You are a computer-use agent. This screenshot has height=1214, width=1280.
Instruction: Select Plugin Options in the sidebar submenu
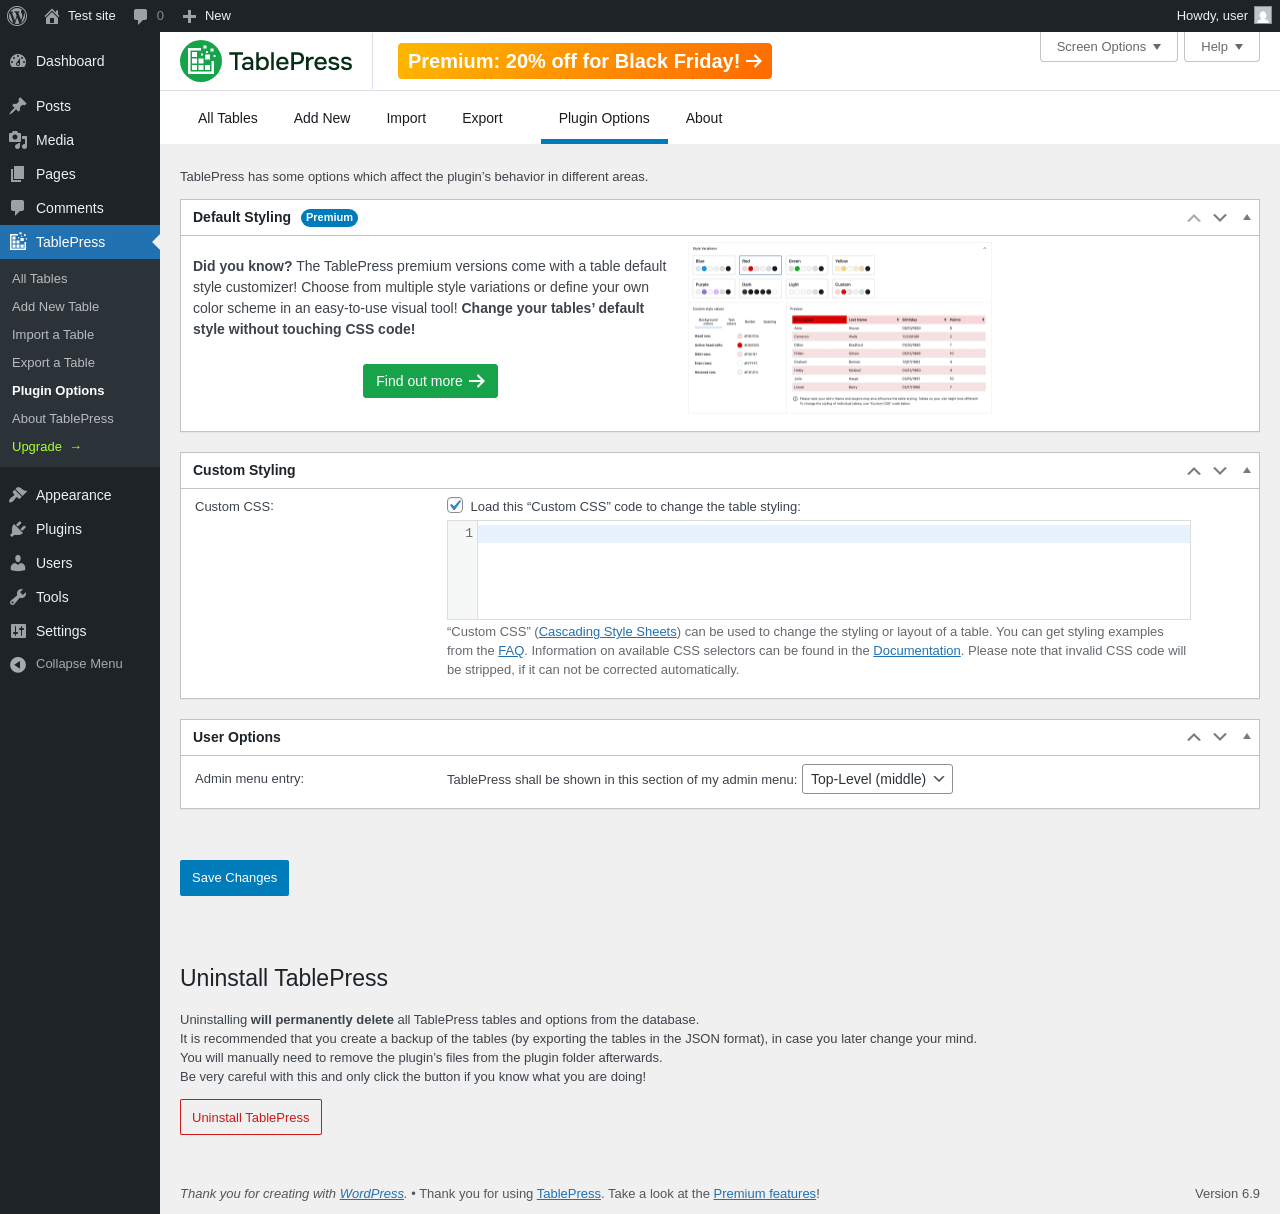coord(58,391)
